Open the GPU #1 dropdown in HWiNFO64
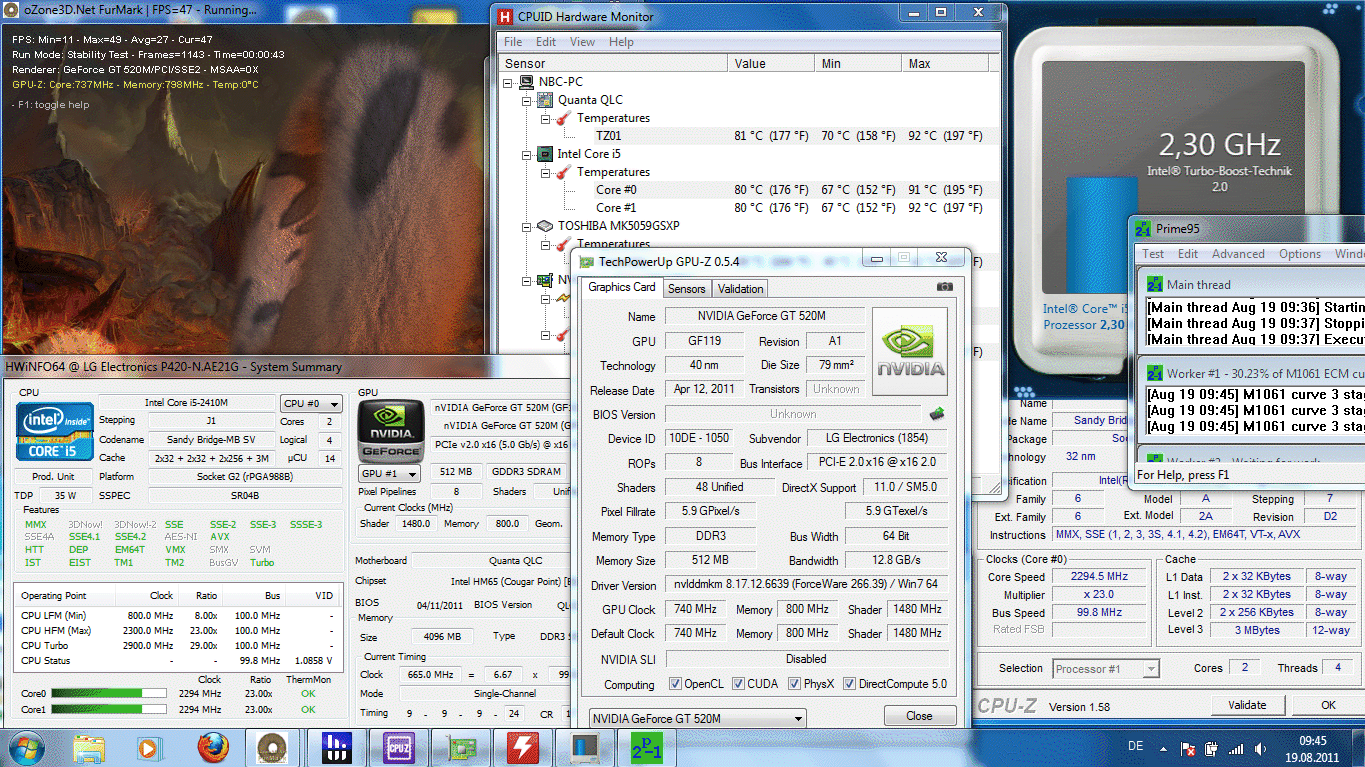This screenshot has height=767, width=1365. click(389, 473)
